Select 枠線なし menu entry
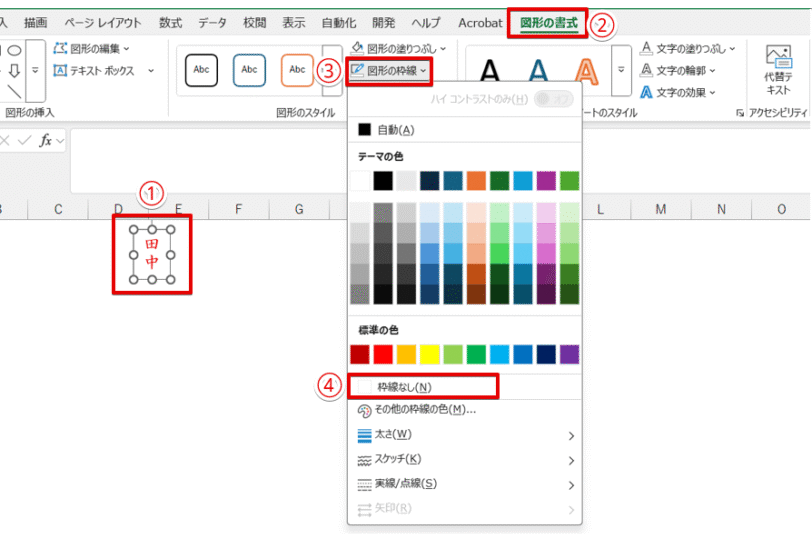This screenshot has width=812, height=539. pyautogui.click(x=423, y=387)
